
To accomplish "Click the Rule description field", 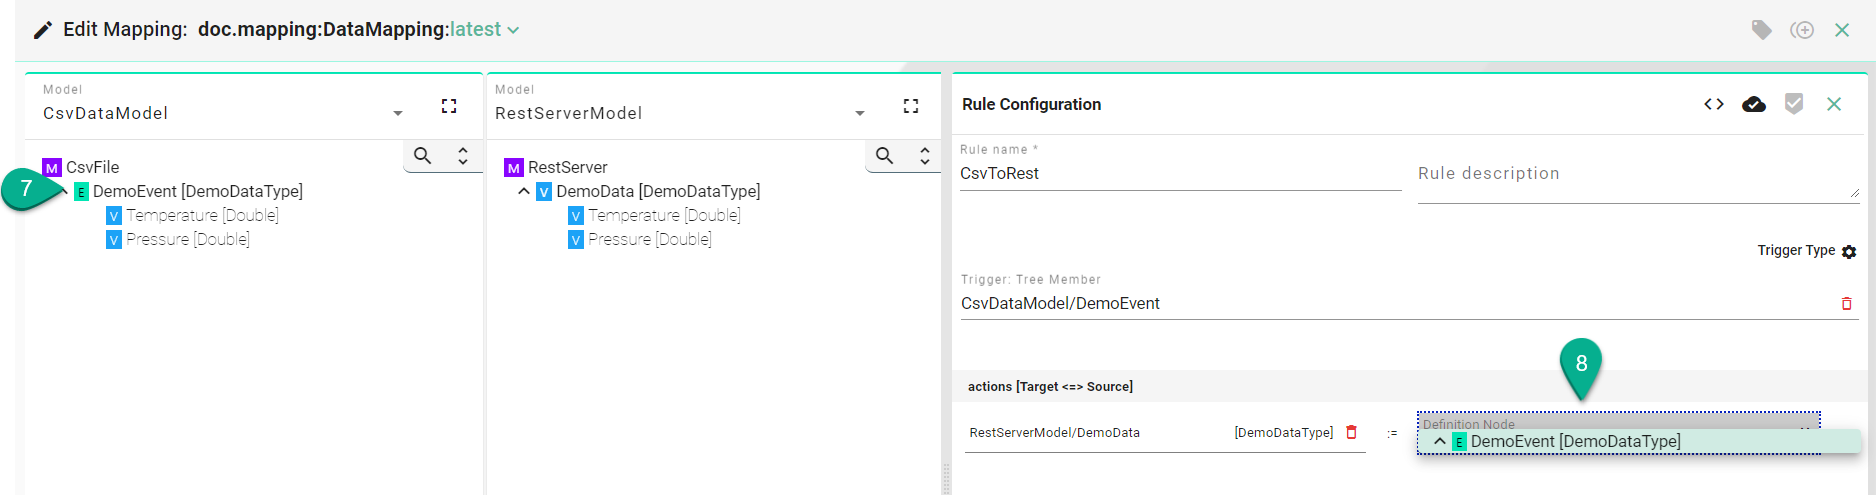I will coord(1636,174).
